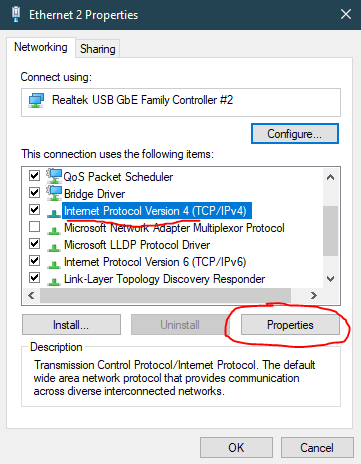Switch to the Sharing tab
Image resolution: width=361 pixels, height=464 pixels.
(x=97, y=49)
